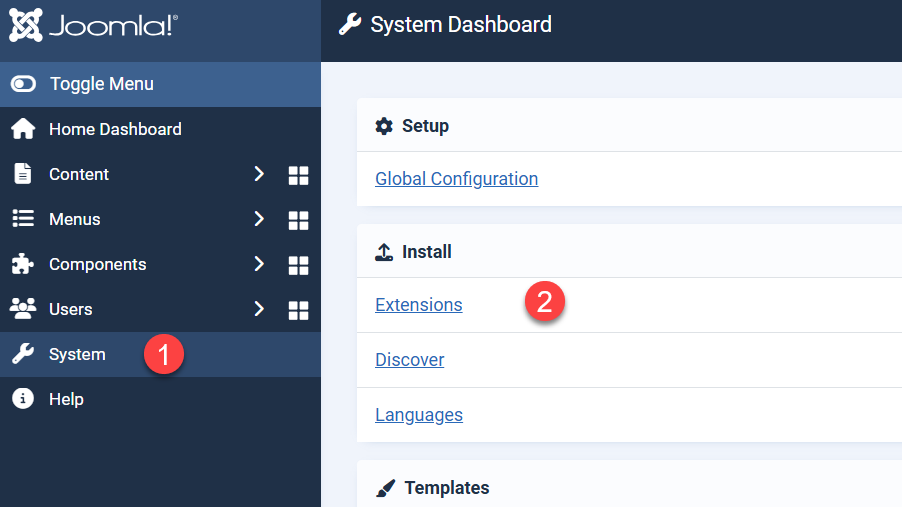Click the Content file icon in sidebar
The width and height of the screenshot is (902, 507).
22,174
